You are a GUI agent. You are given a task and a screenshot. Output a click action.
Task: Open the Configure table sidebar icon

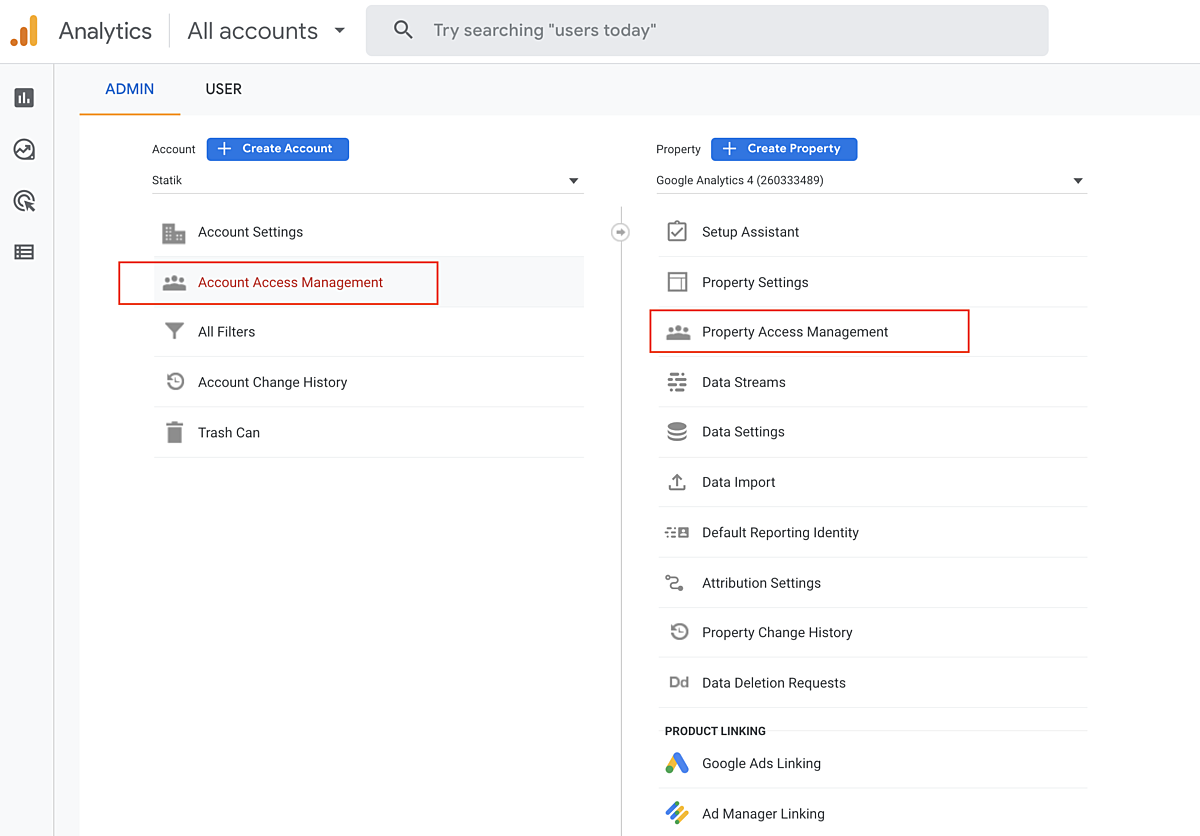tap(24, 252)
